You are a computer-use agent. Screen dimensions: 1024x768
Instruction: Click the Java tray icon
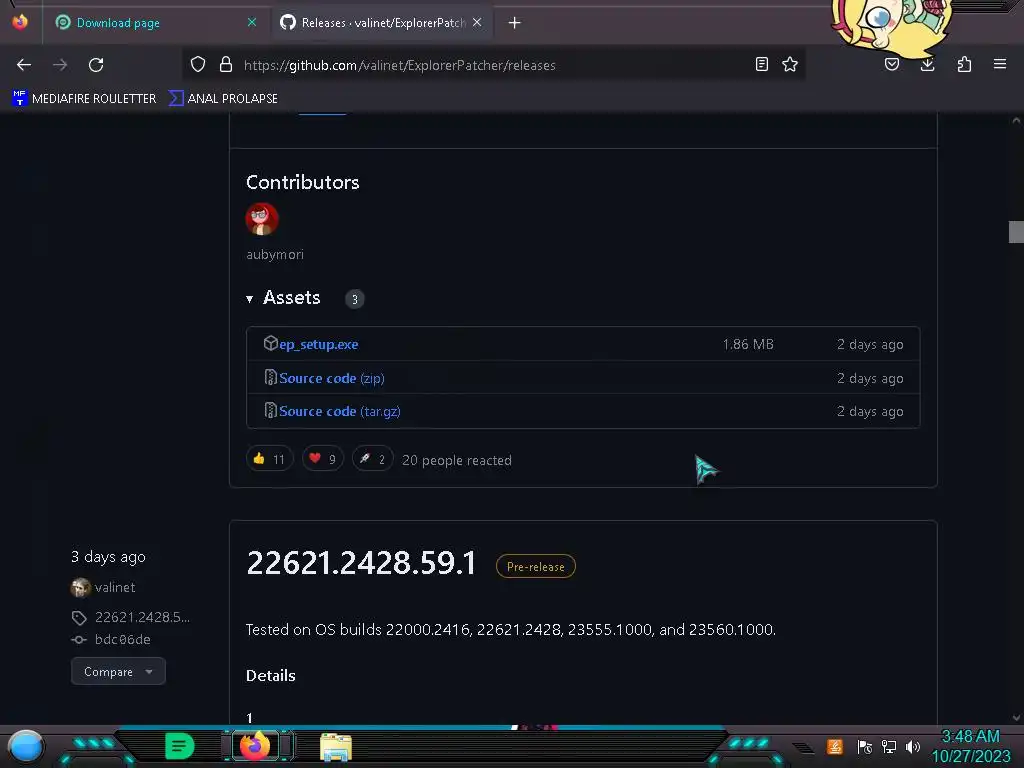[x=835, y=746]
